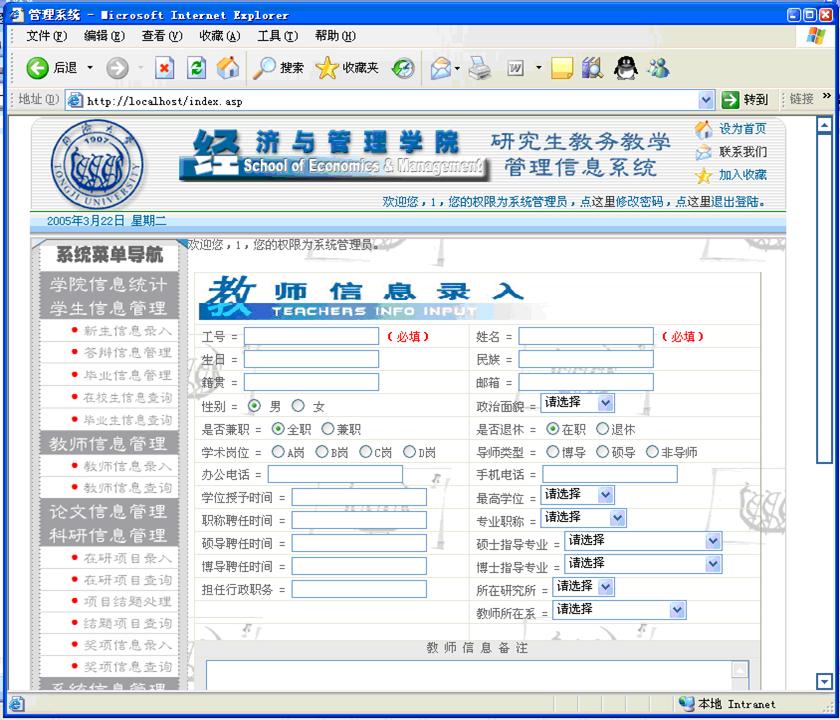
Task: Open the 帮助(H) menu
Action: pos(335,36)
